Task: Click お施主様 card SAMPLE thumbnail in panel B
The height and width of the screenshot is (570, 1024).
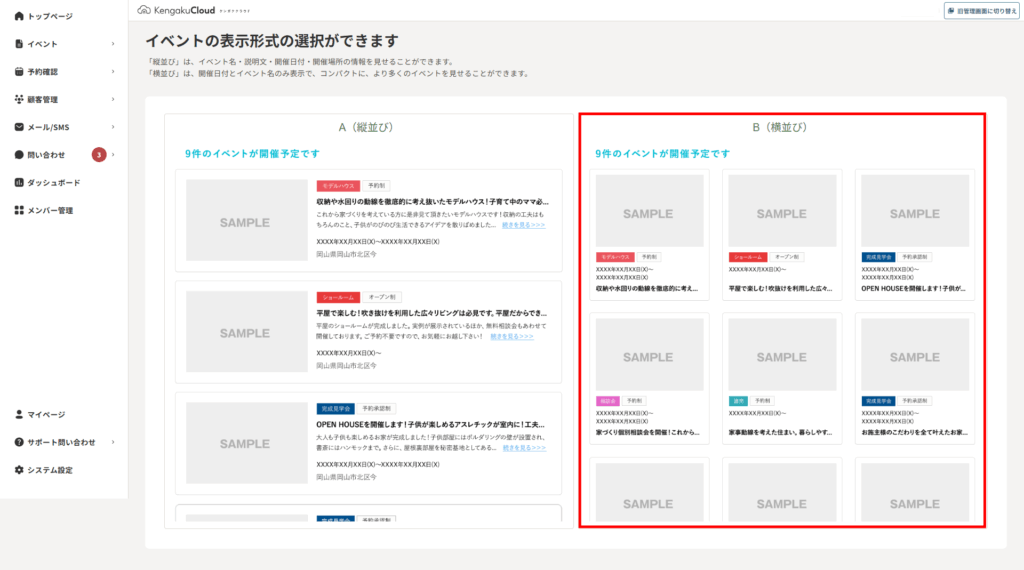Action: [915, 355]
